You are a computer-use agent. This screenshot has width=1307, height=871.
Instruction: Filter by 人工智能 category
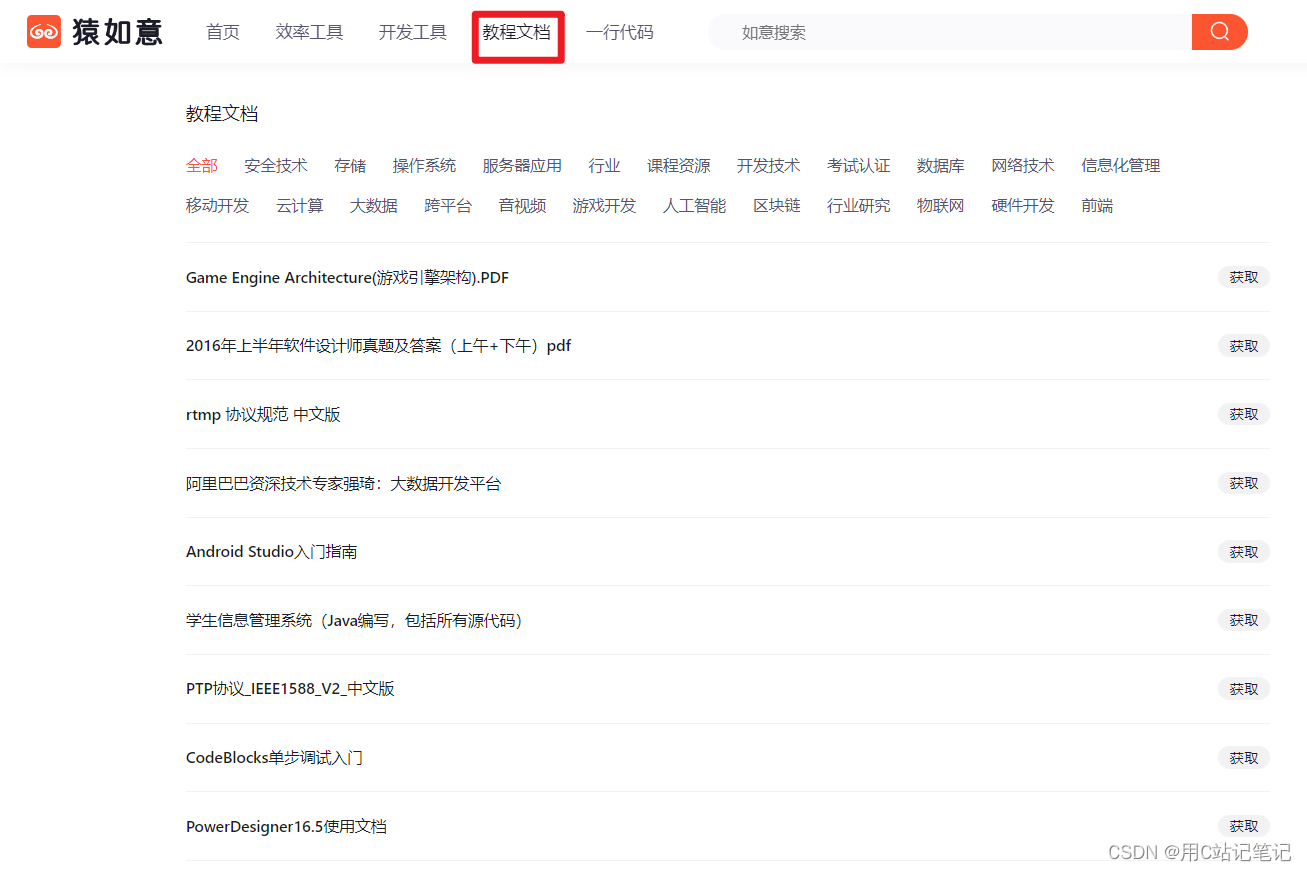coord(695,206)
